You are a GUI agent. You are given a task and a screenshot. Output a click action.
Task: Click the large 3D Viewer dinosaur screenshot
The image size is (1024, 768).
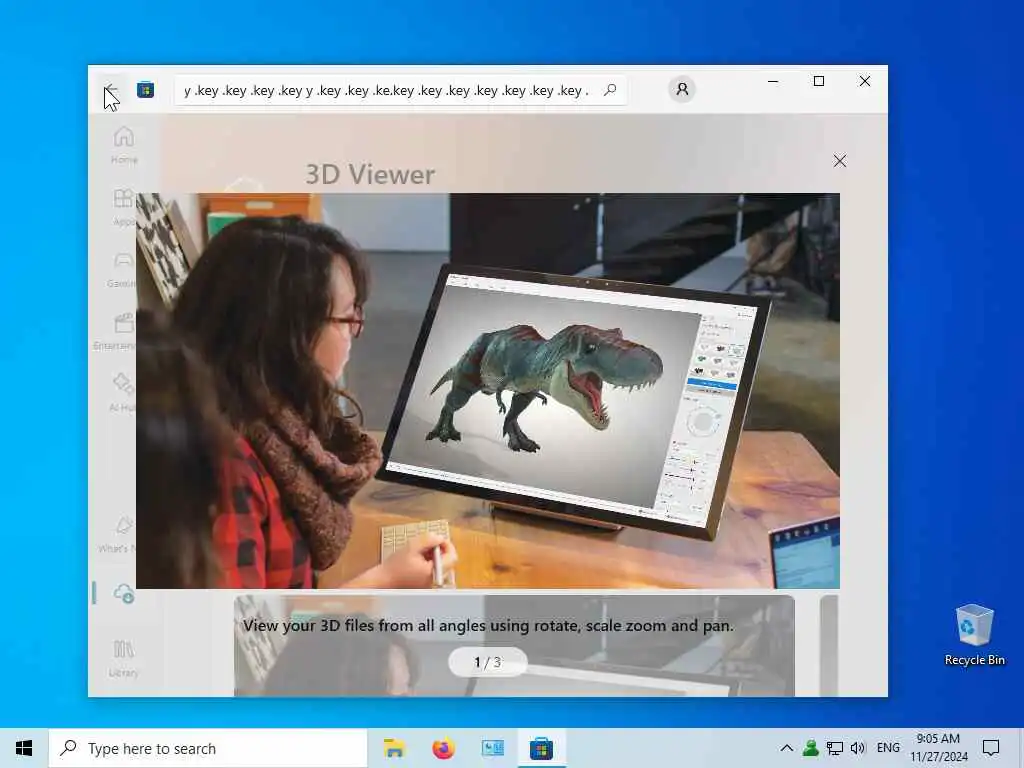coord(488,391)
